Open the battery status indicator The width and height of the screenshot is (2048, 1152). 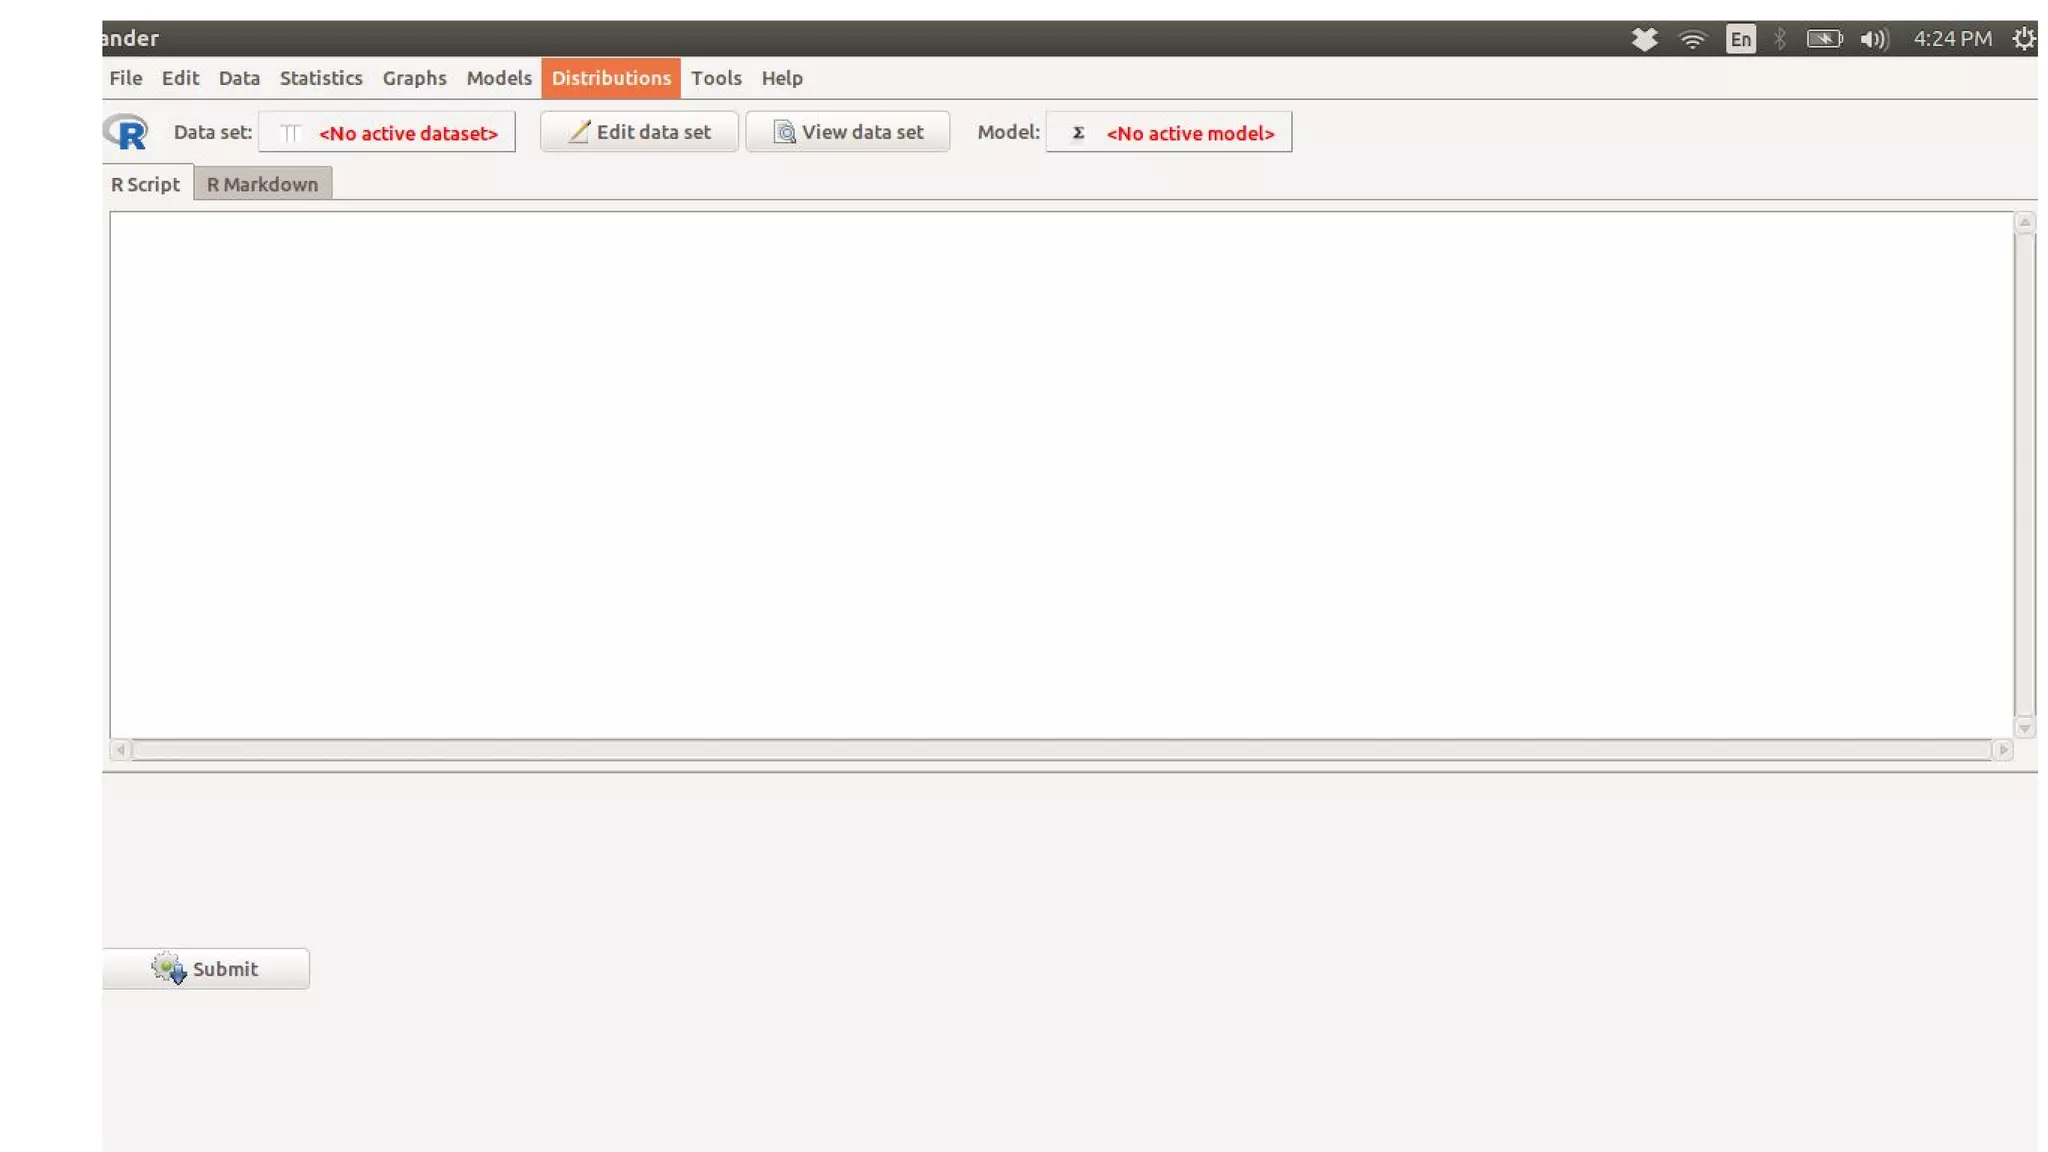1824,39
